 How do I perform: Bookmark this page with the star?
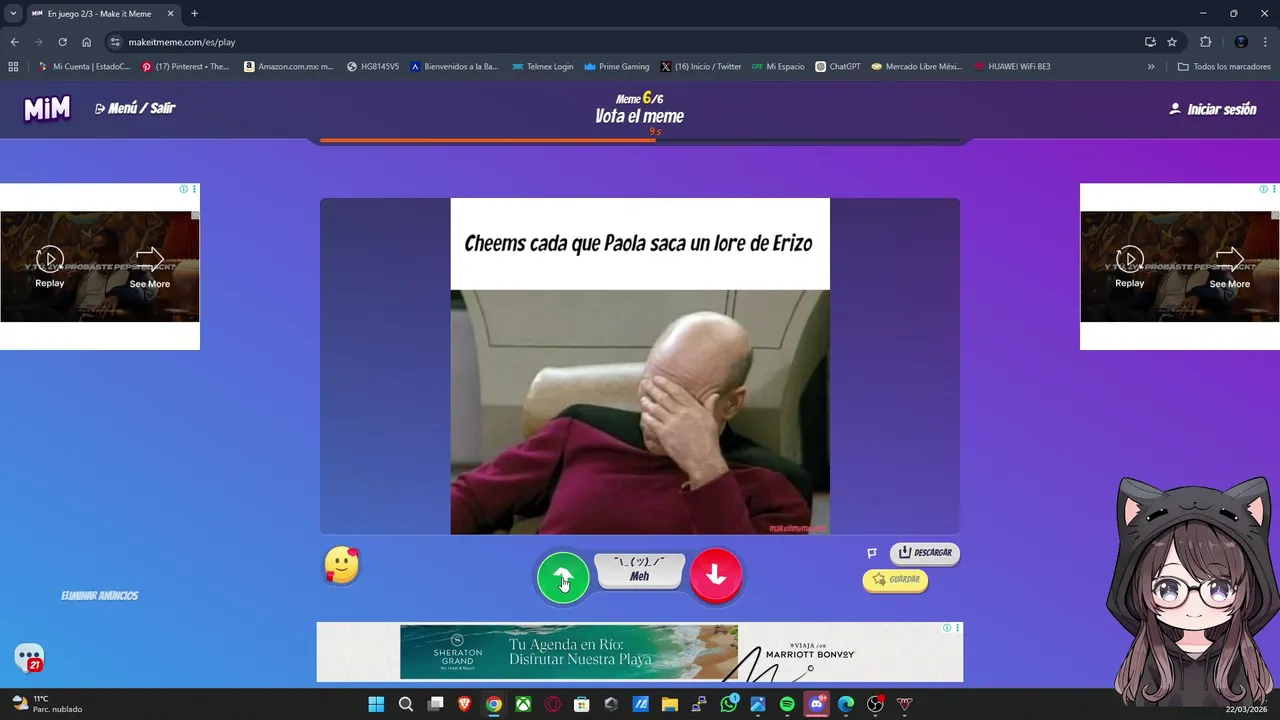pos(1172,42)
